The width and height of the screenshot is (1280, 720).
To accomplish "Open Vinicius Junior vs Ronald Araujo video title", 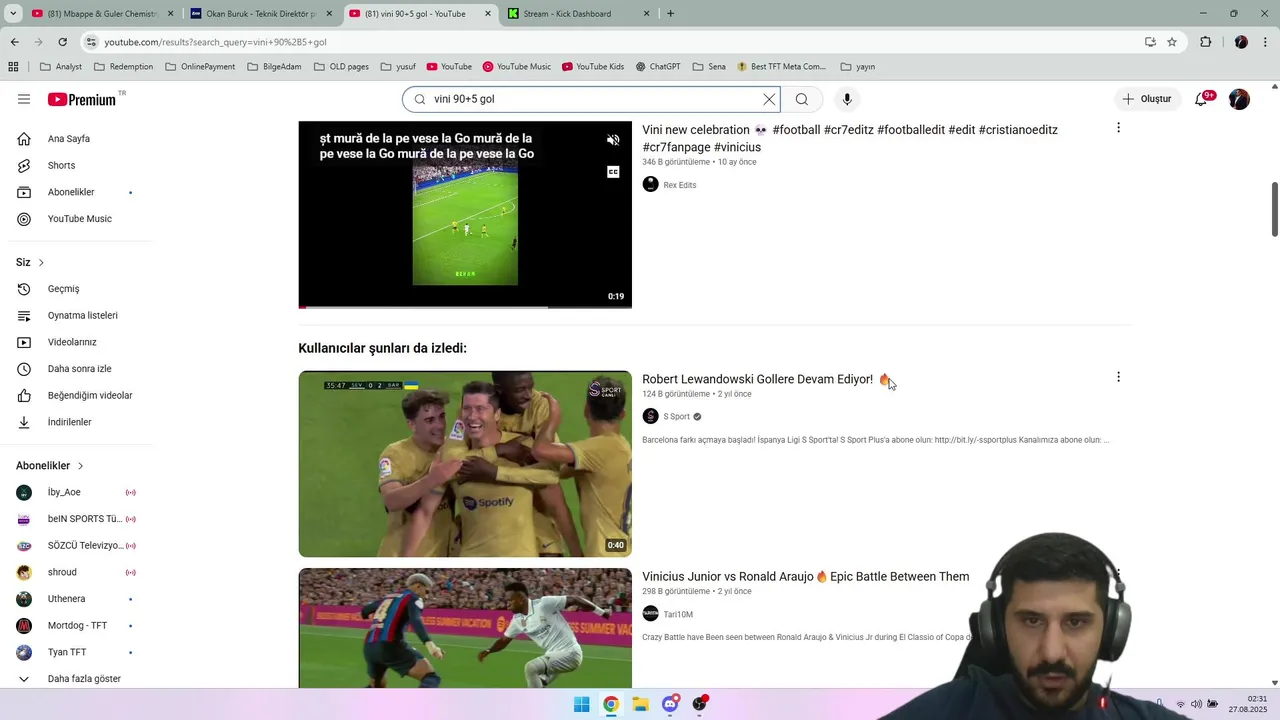I will 805,577.
